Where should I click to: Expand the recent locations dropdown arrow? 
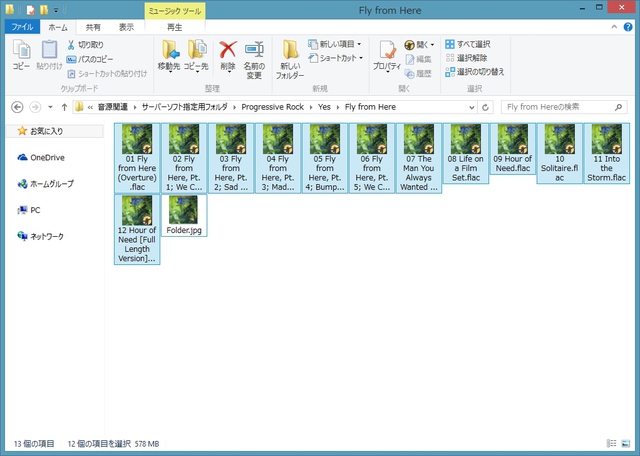[50, 107]
